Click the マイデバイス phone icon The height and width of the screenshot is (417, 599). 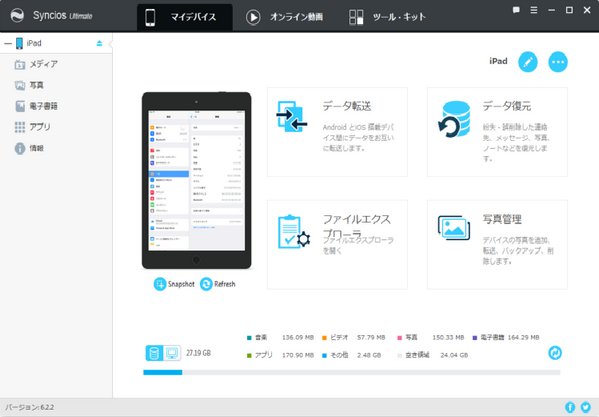[150, 18]
